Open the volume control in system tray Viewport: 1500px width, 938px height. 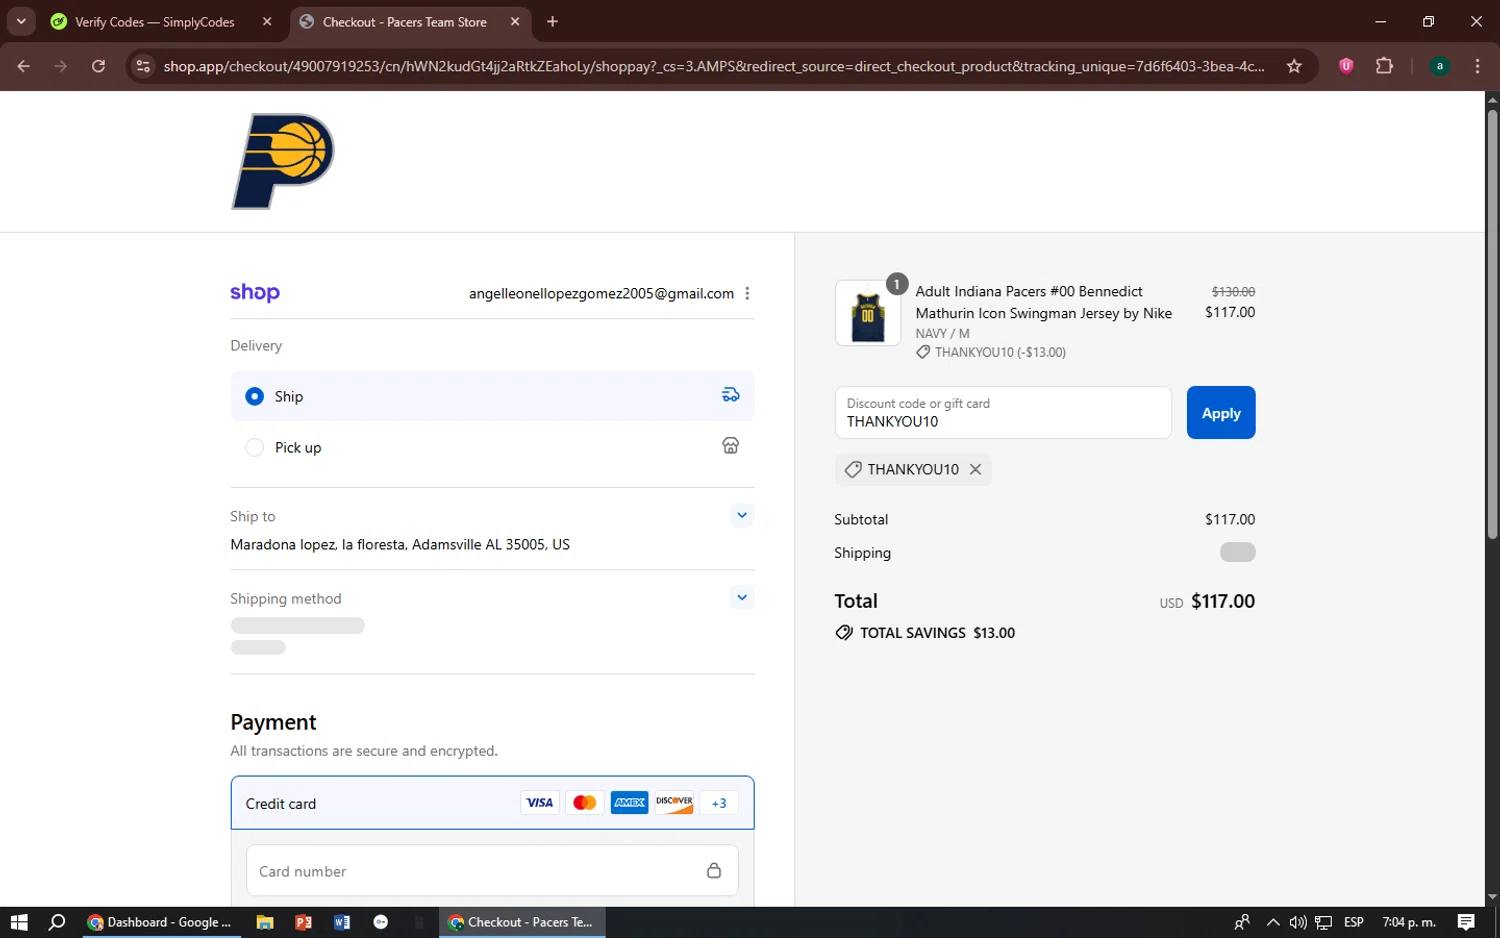pos(1298,922)
